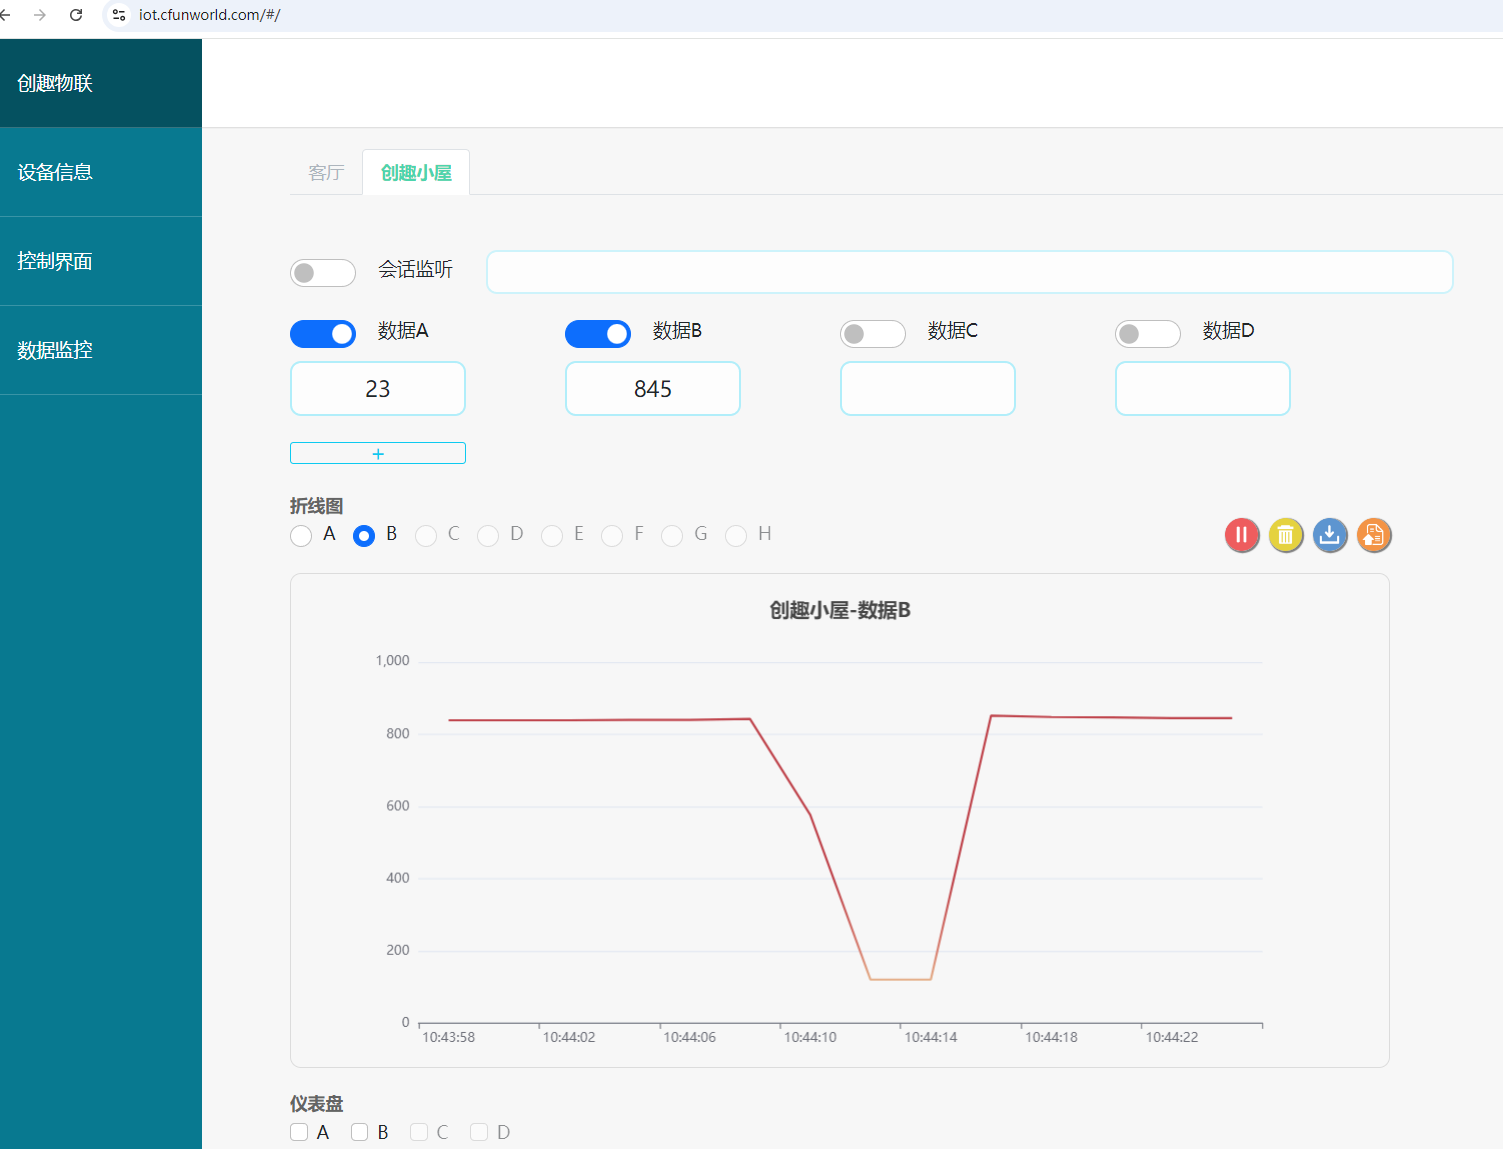Viewport: 1503px width, 1149px height.
Task: Select radio button A for line chart
Action: (x=301, y=536)
